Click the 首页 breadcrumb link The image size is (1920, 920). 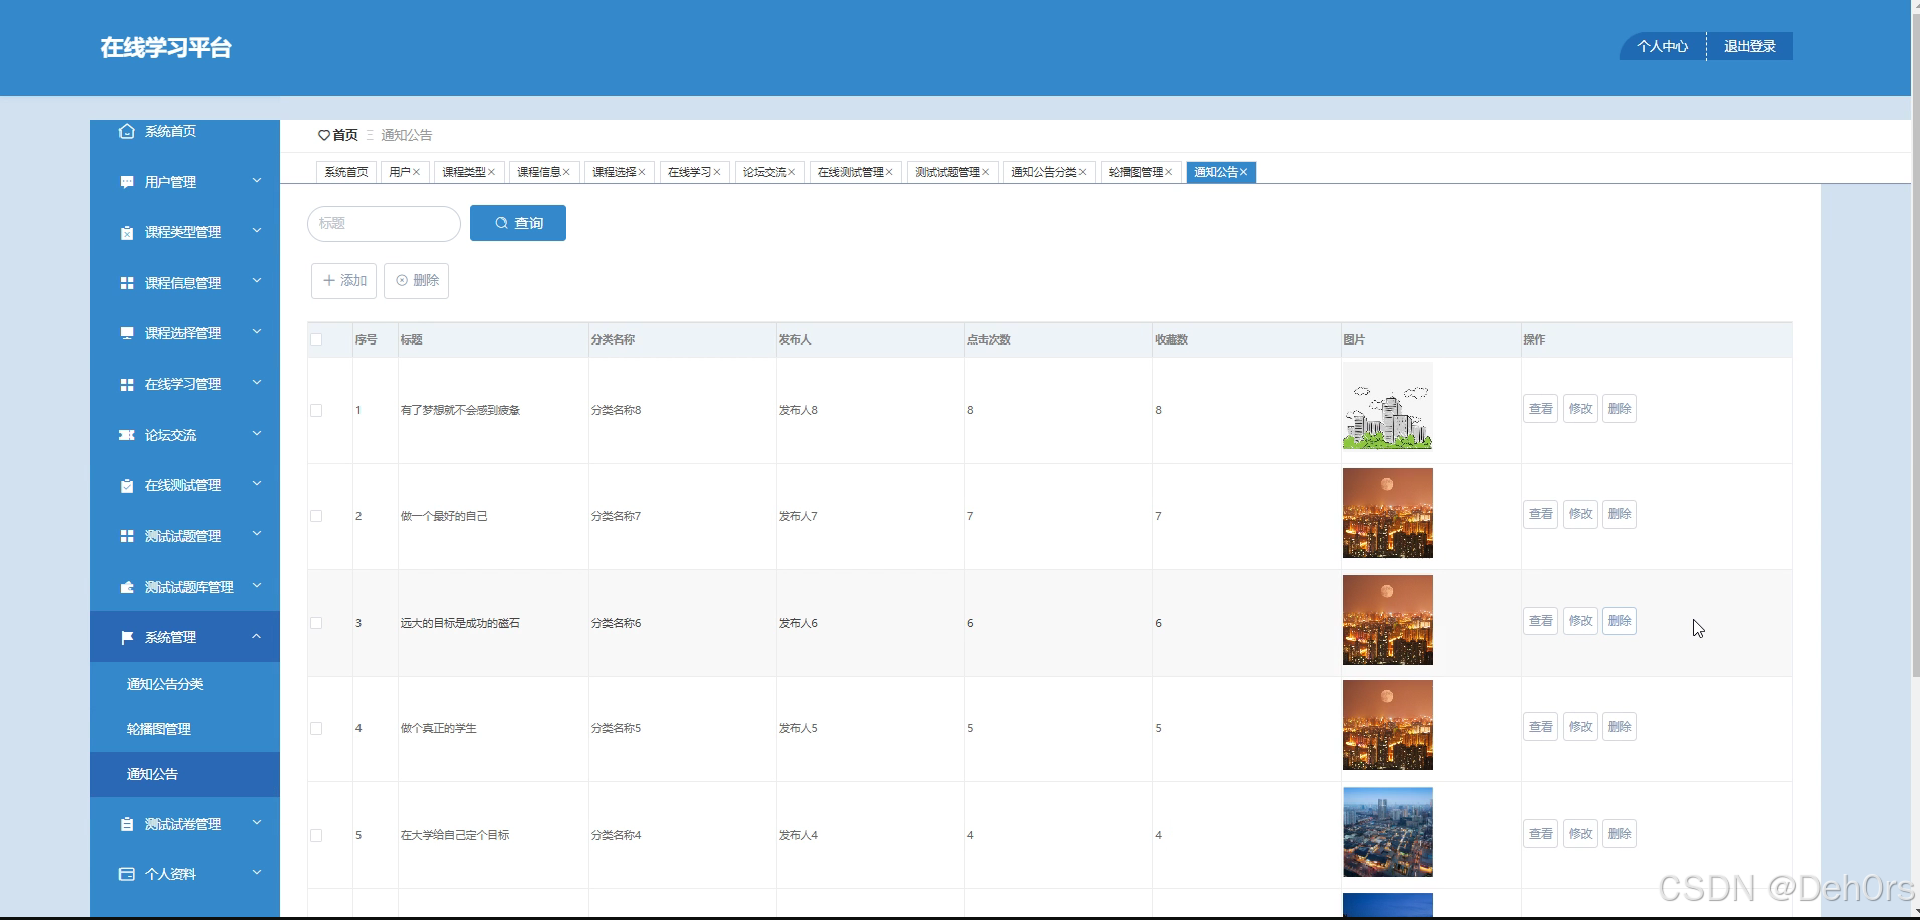point(345,135)
